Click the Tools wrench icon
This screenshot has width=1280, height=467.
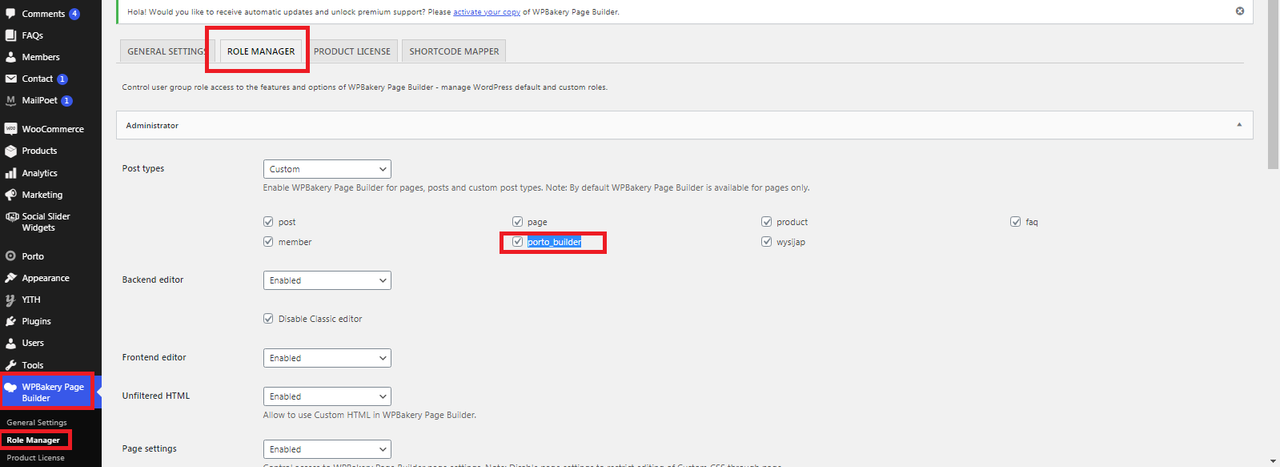pos(11,365)
